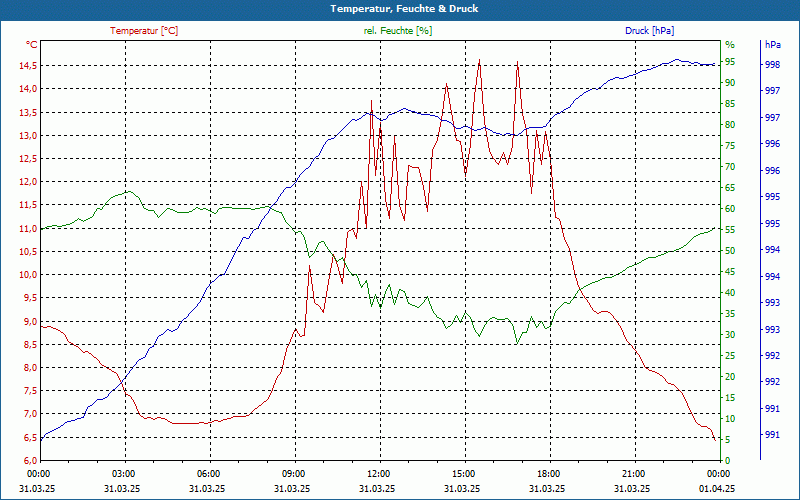Click the pressure axis value "998"

click(x=772, y=65)
